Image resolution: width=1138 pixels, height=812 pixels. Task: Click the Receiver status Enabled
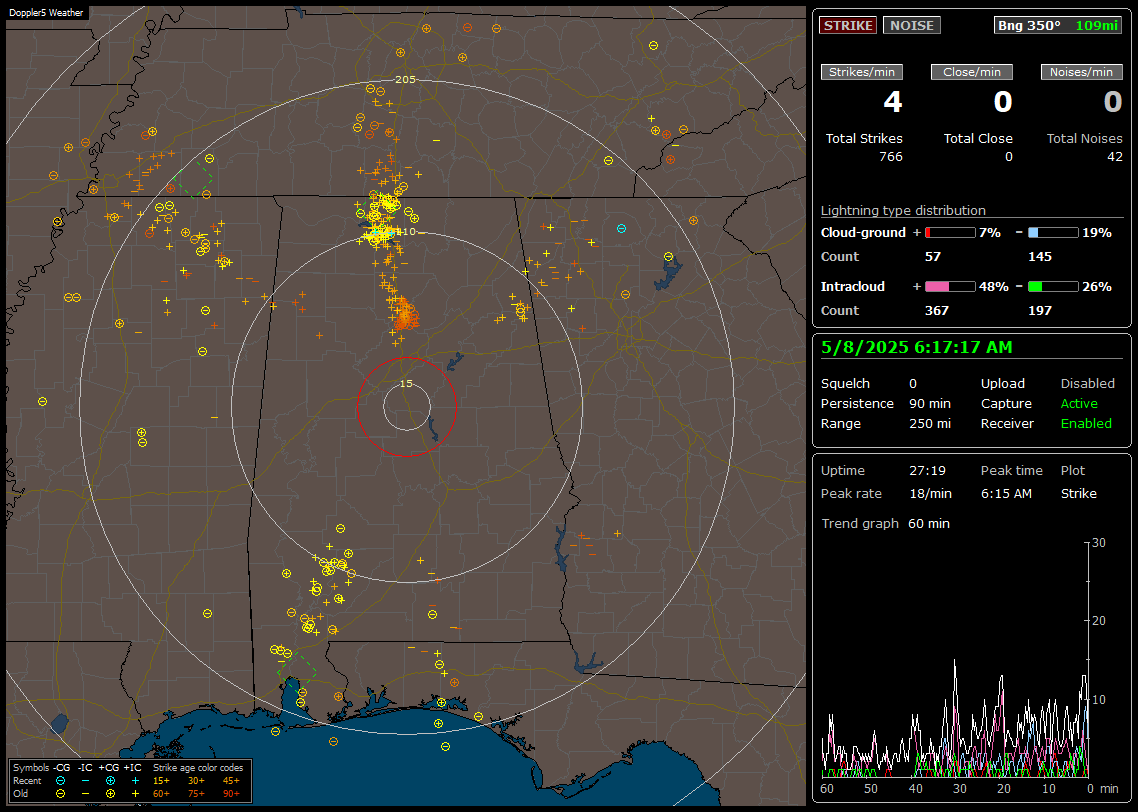[x=1086, y=424]
